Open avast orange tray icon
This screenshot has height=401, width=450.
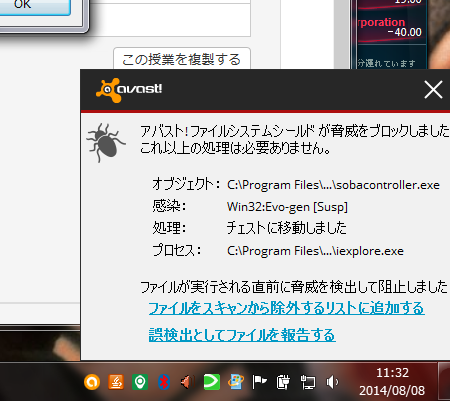coord(92,382)
